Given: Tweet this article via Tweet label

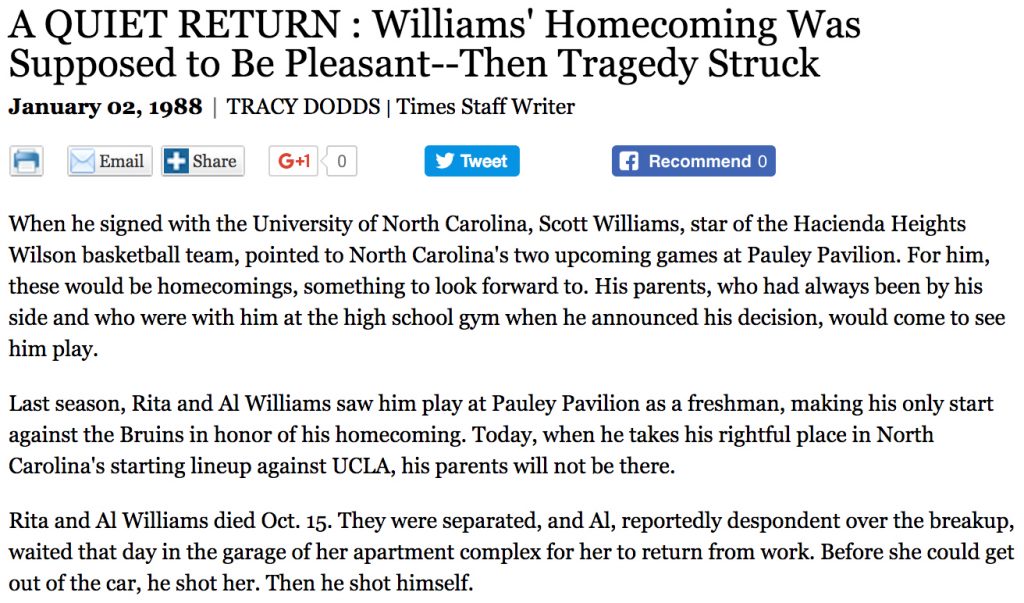Looking at the screenshot, I should (x=483, y=161).
